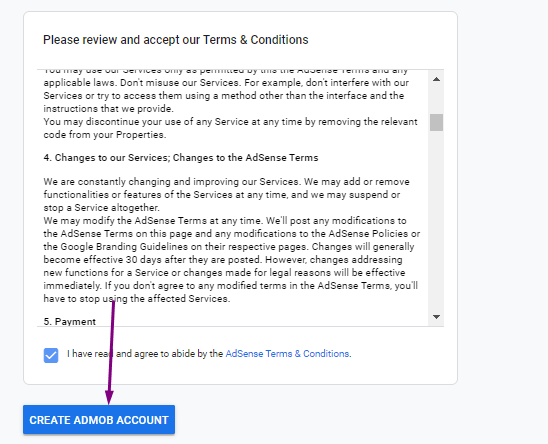Click the scrollbar track below the thumb
This screenshot has height=444, width=548.
click(436, 220)
